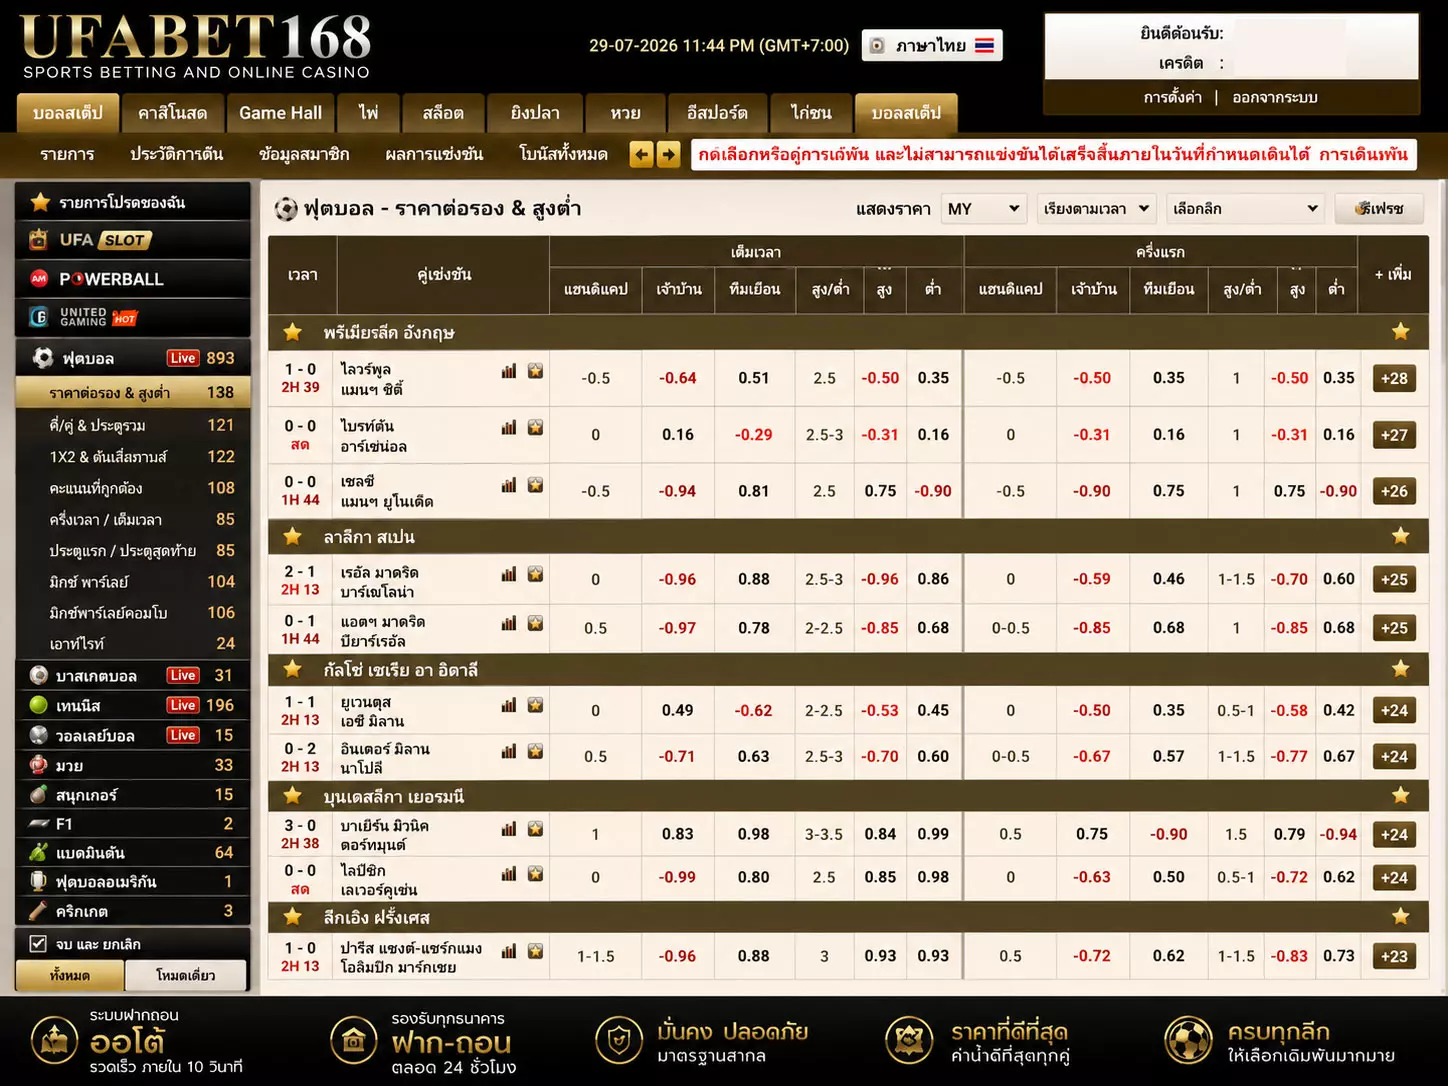This screenshot has width=1448, height=1086.
Task: Open statistics chart for ปารีส แซงต์-แชร์กแมง match
Action: 509,951
